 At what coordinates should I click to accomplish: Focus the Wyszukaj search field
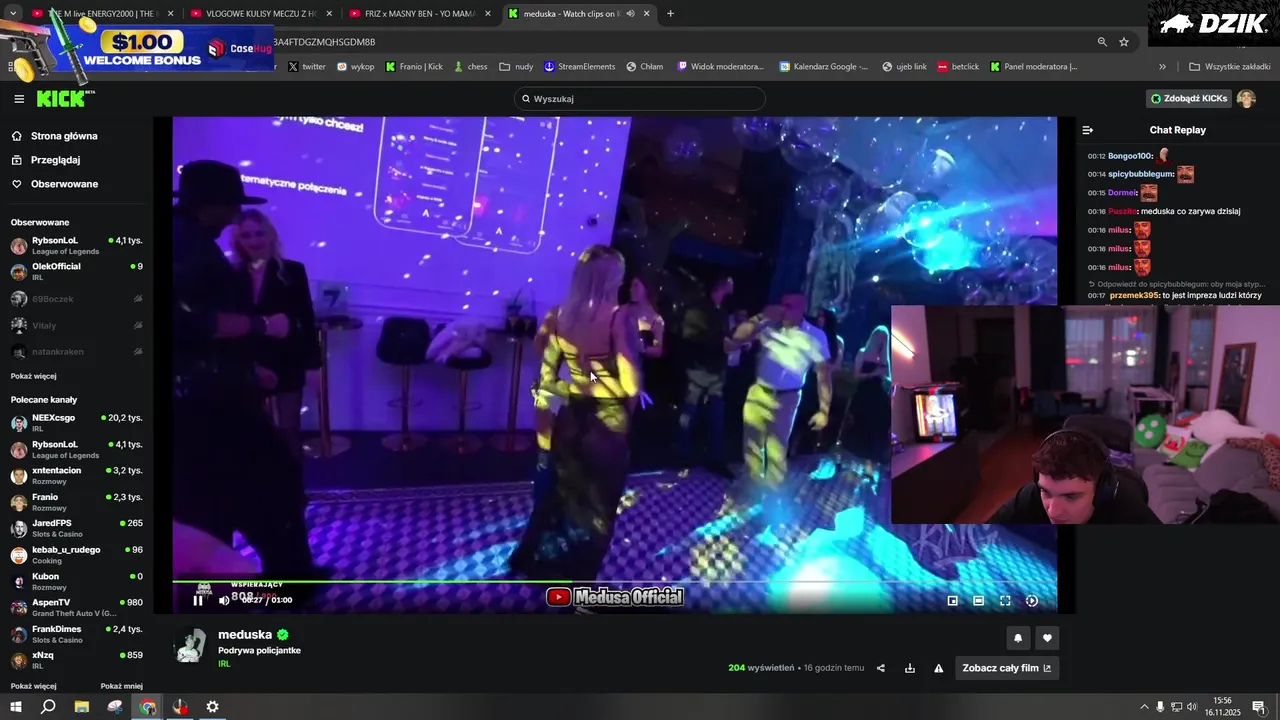coord(640,99)
